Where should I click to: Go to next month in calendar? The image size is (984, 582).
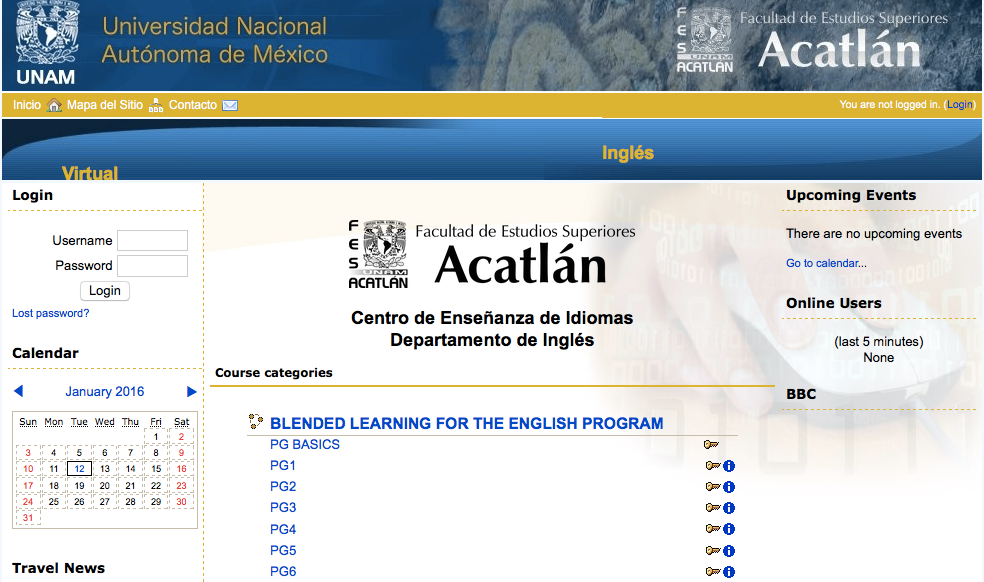191,392
